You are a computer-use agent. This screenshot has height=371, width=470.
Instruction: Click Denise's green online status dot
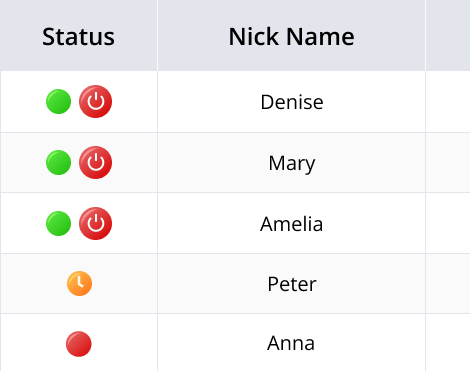tap(58, 102)
